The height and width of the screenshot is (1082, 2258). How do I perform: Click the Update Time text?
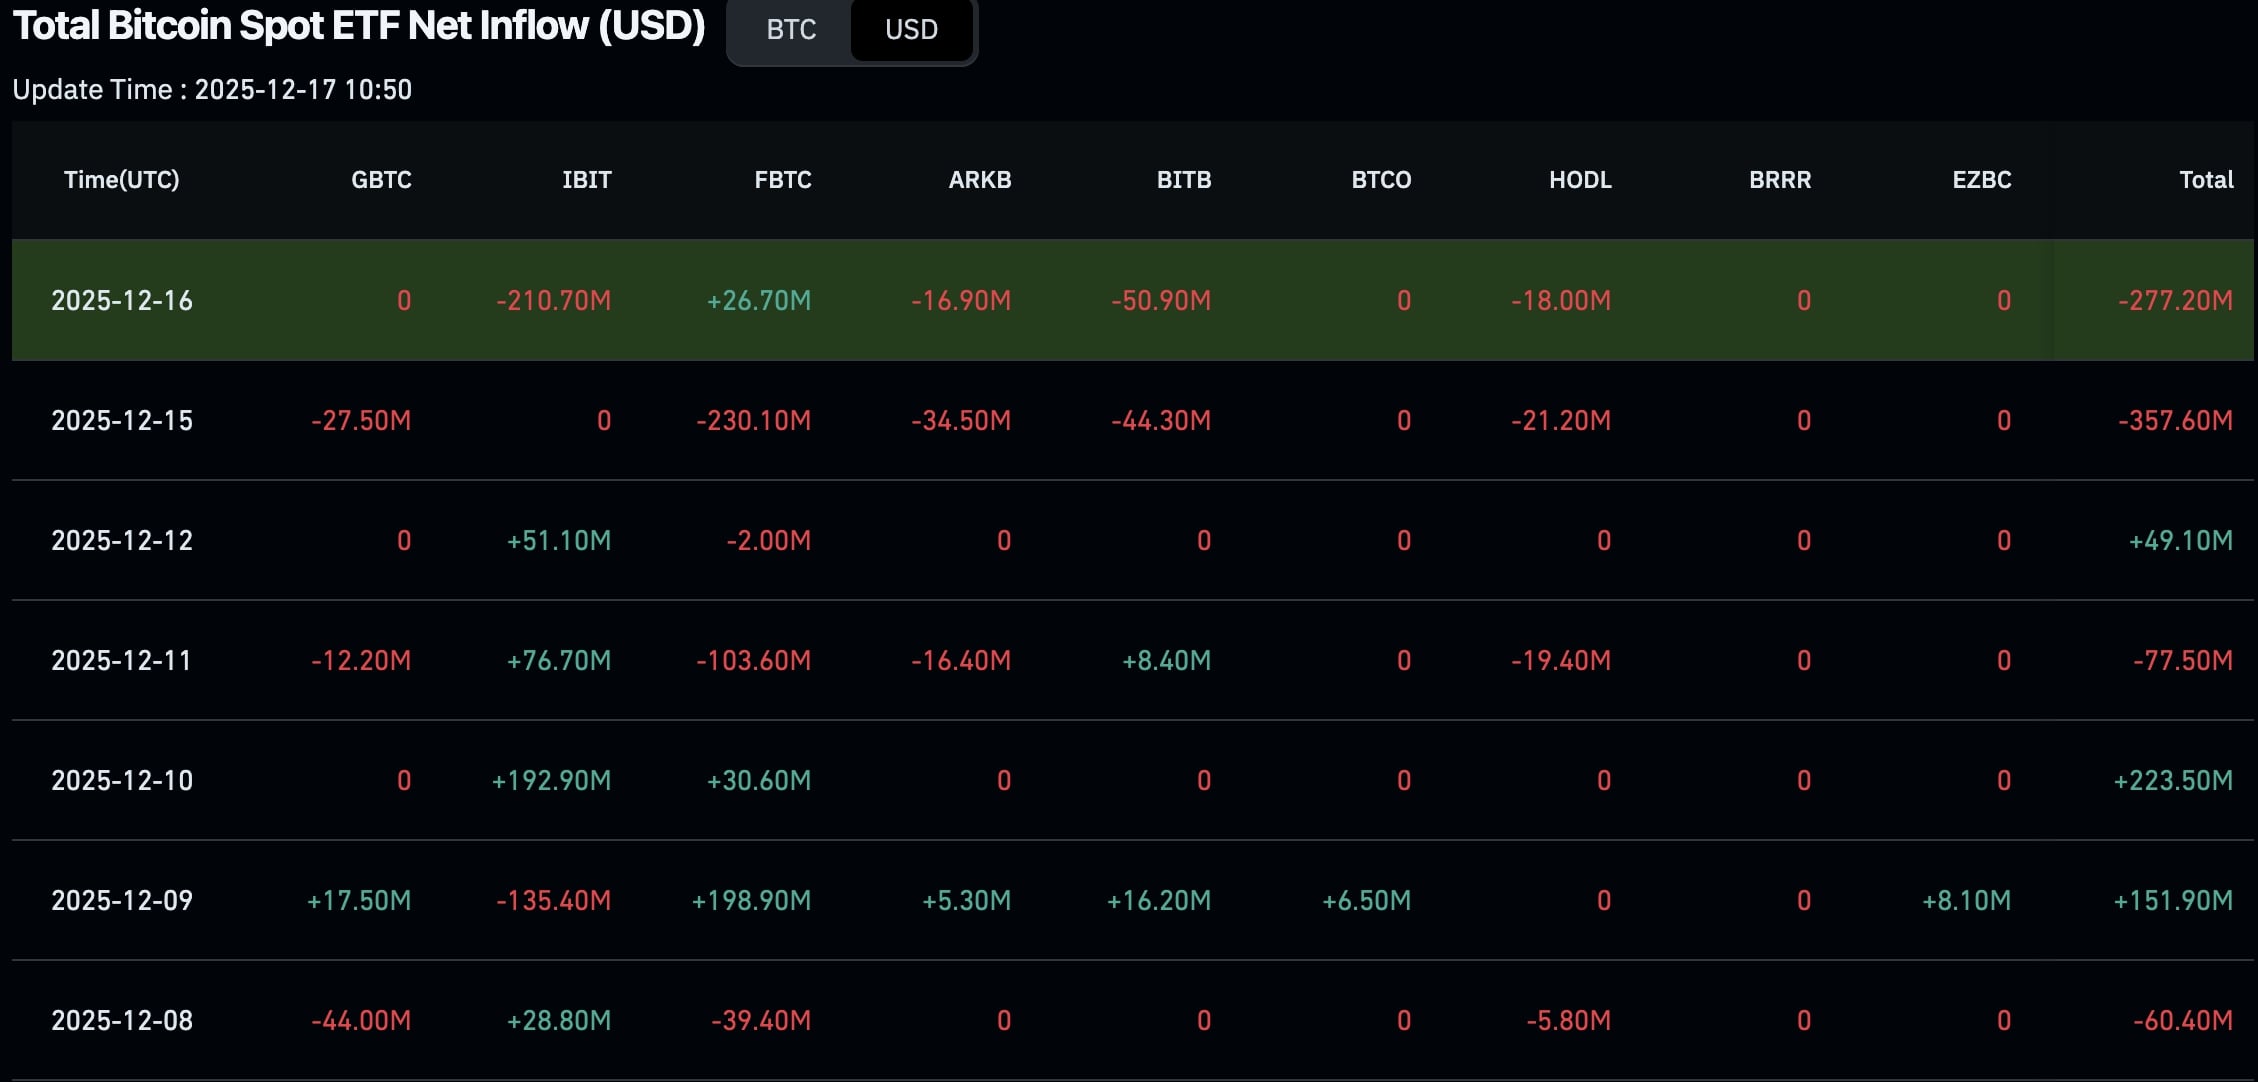coord(212,90)
